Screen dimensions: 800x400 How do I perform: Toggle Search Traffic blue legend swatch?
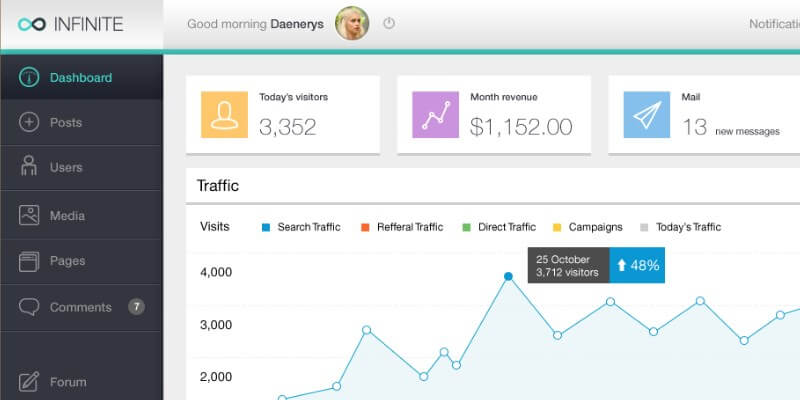[x=265, y=228]
